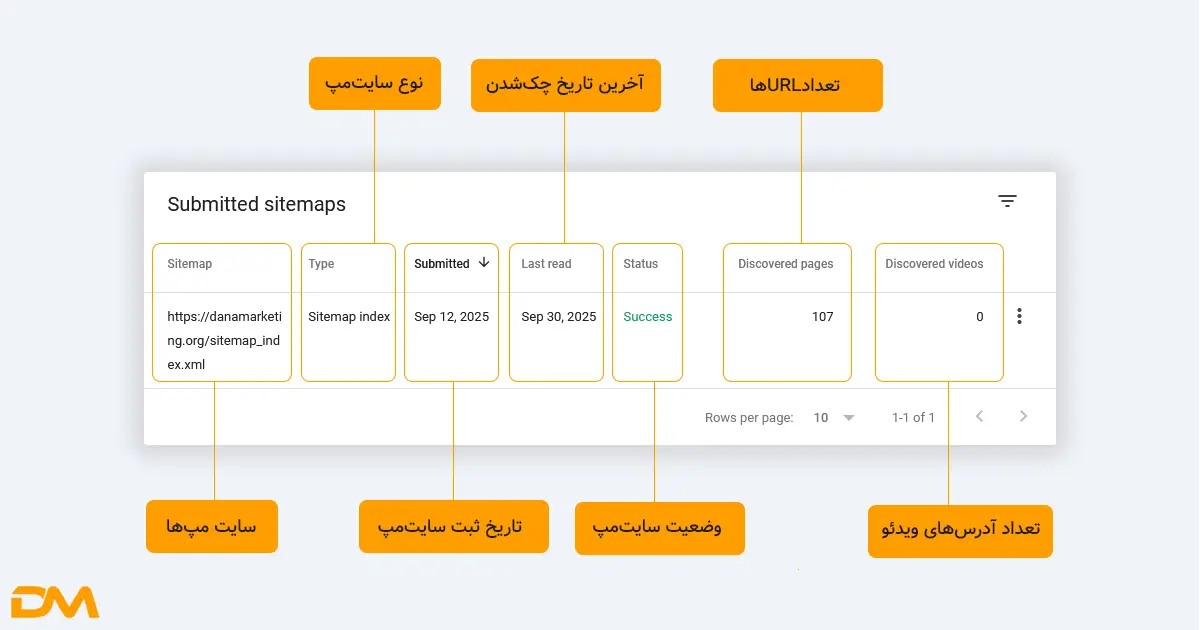Open the filter icon in Submitted sitemaps
This screenshot has height=630, width=1200.
pos(1007,201)
